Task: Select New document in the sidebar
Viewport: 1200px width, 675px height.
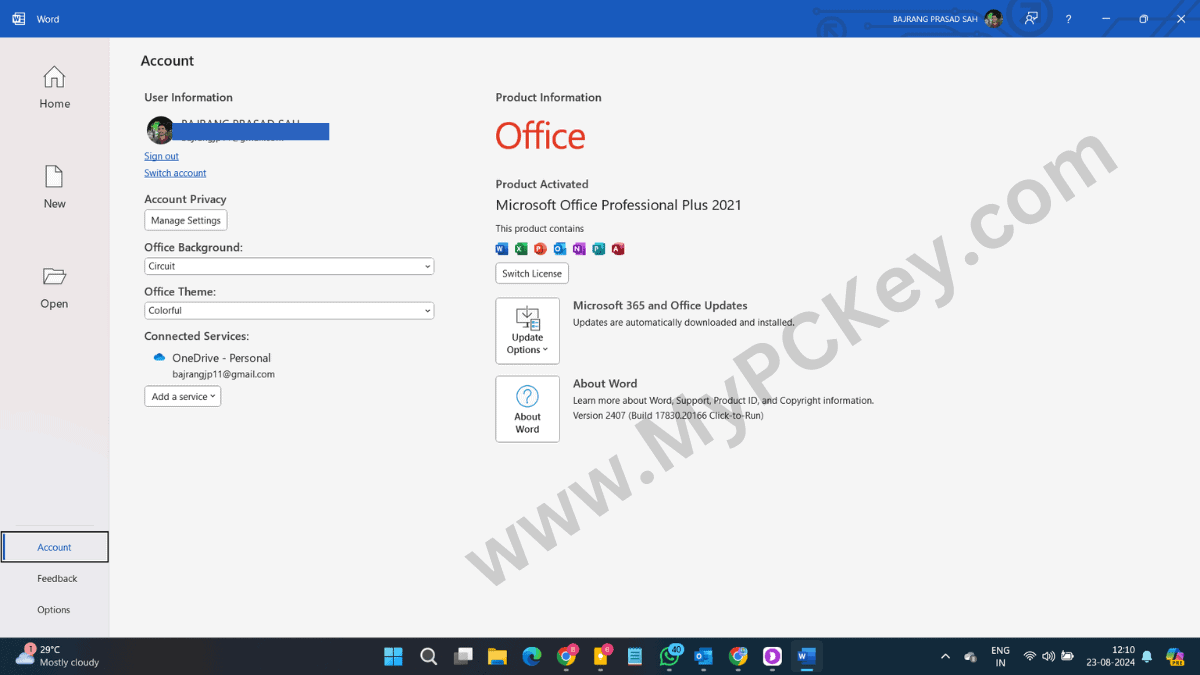Action: 54,188
